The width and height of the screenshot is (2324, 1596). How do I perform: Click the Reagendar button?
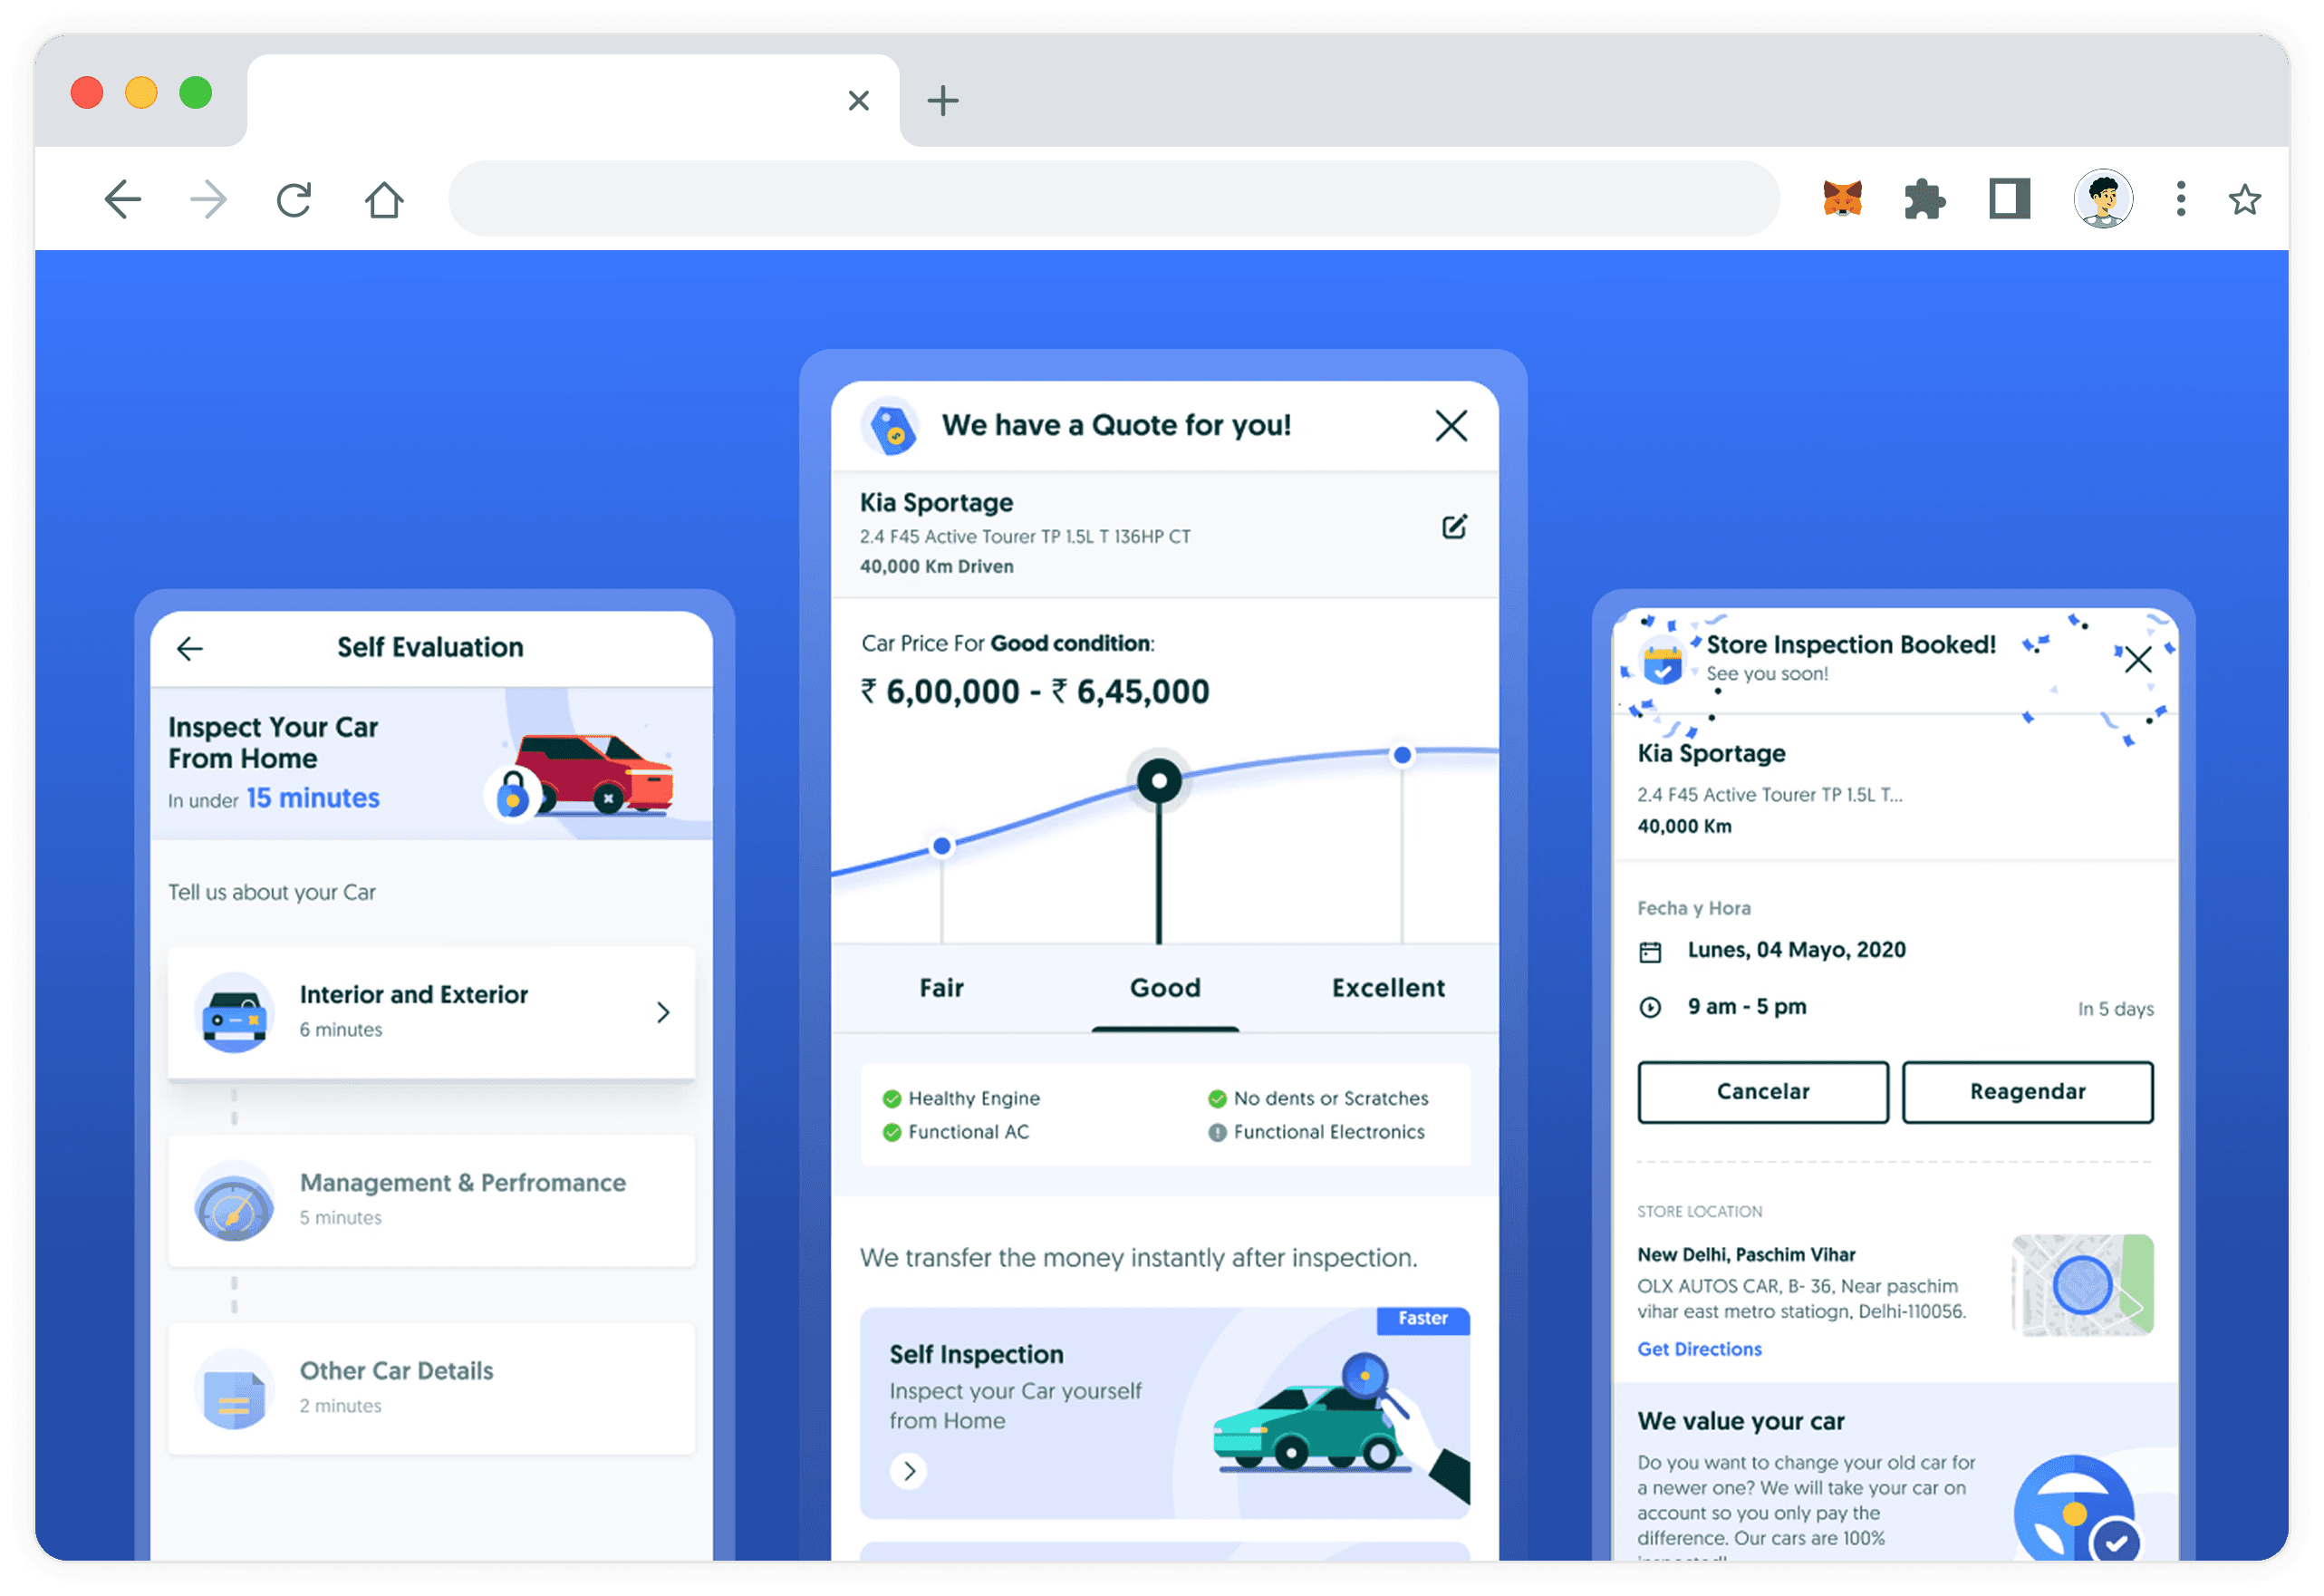[2027, 1092]
